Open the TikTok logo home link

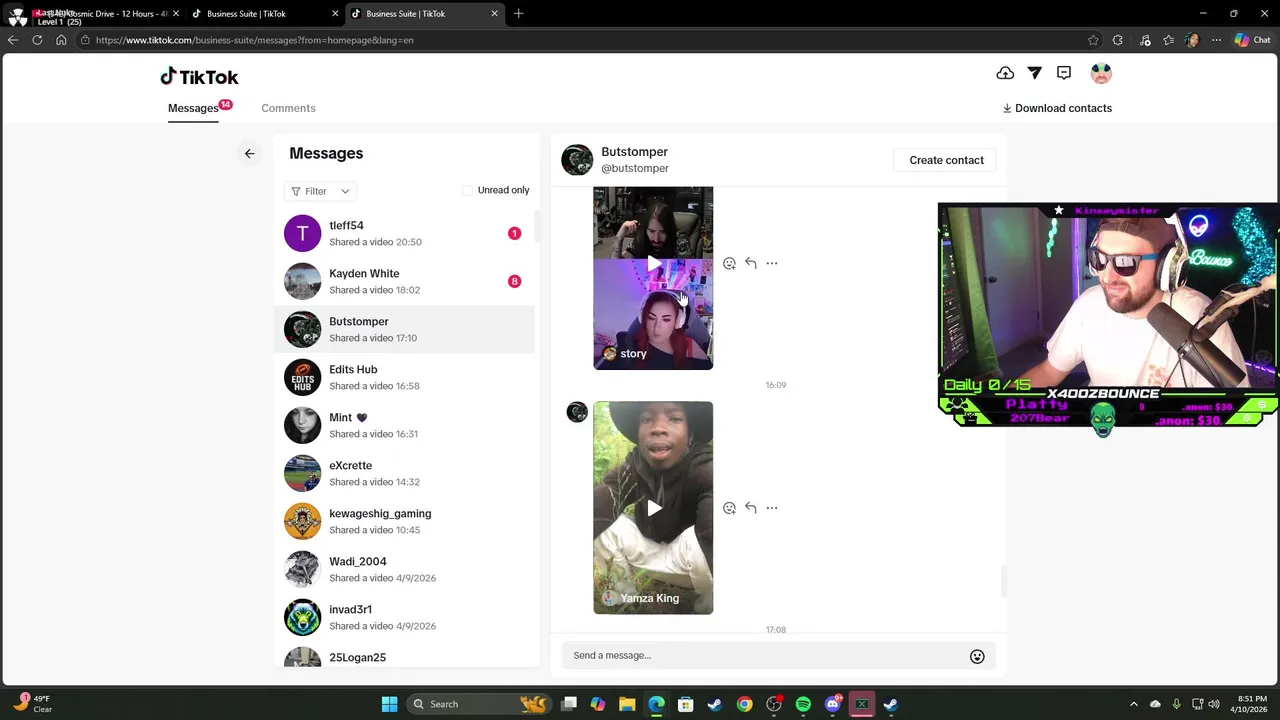(x=199, y=77)
